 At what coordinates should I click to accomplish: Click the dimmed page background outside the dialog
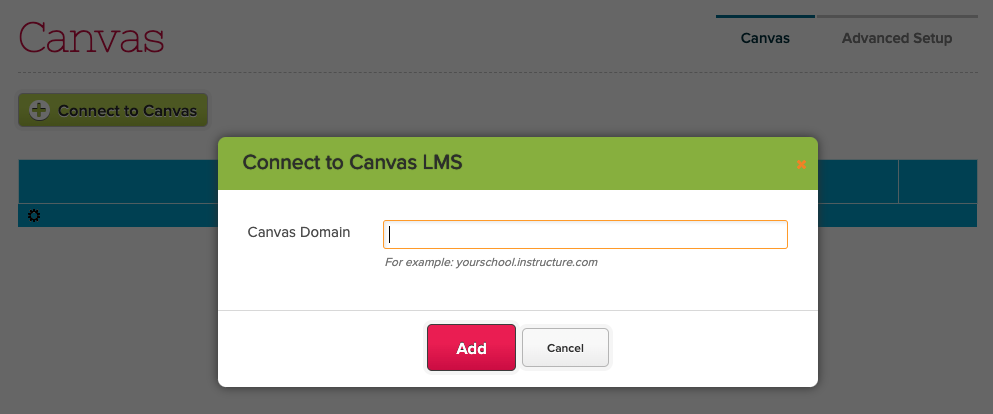(110, 320)
